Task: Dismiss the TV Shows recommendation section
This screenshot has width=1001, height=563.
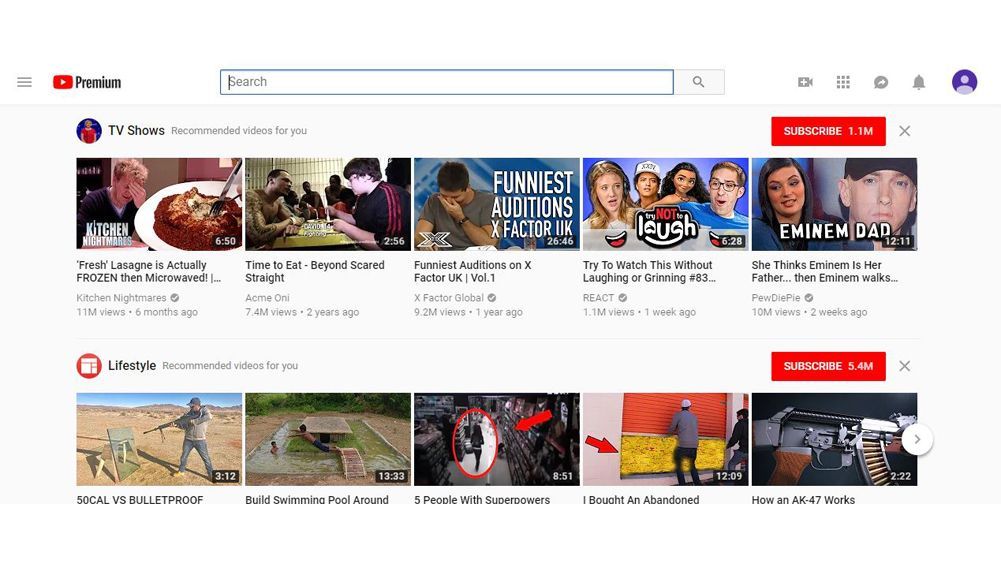Action: (905, 131)
